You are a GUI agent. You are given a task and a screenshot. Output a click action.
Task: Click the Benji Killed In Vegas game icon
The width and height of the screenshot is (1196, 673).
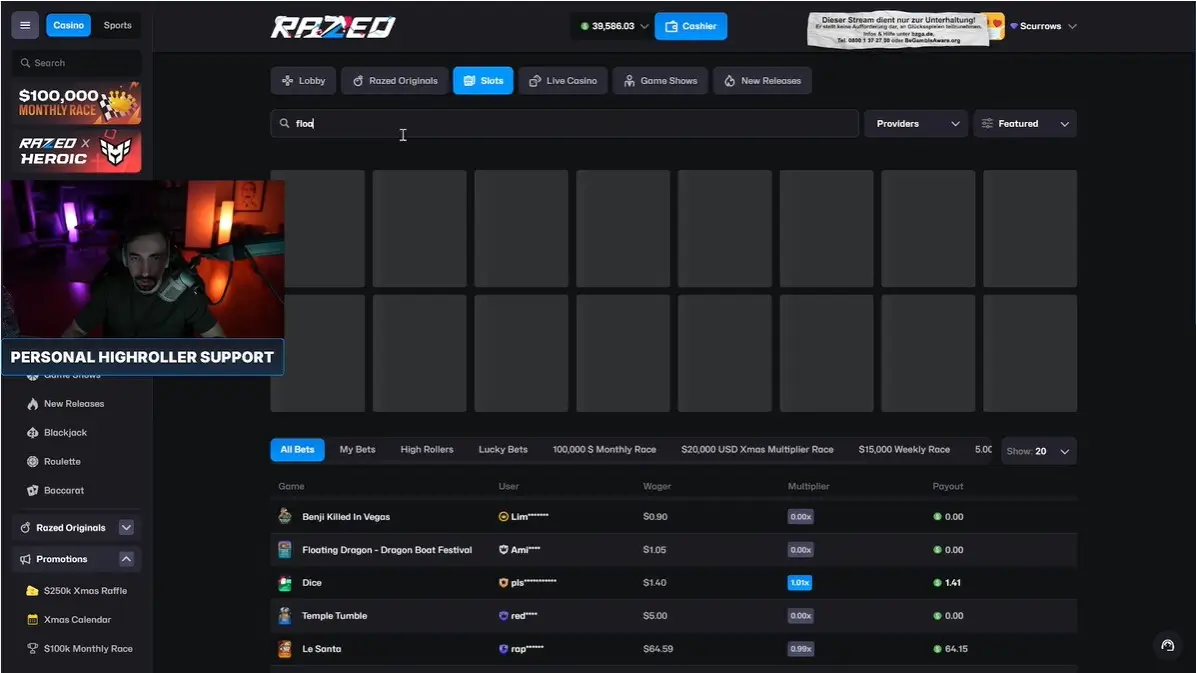(x=285, y=517)
